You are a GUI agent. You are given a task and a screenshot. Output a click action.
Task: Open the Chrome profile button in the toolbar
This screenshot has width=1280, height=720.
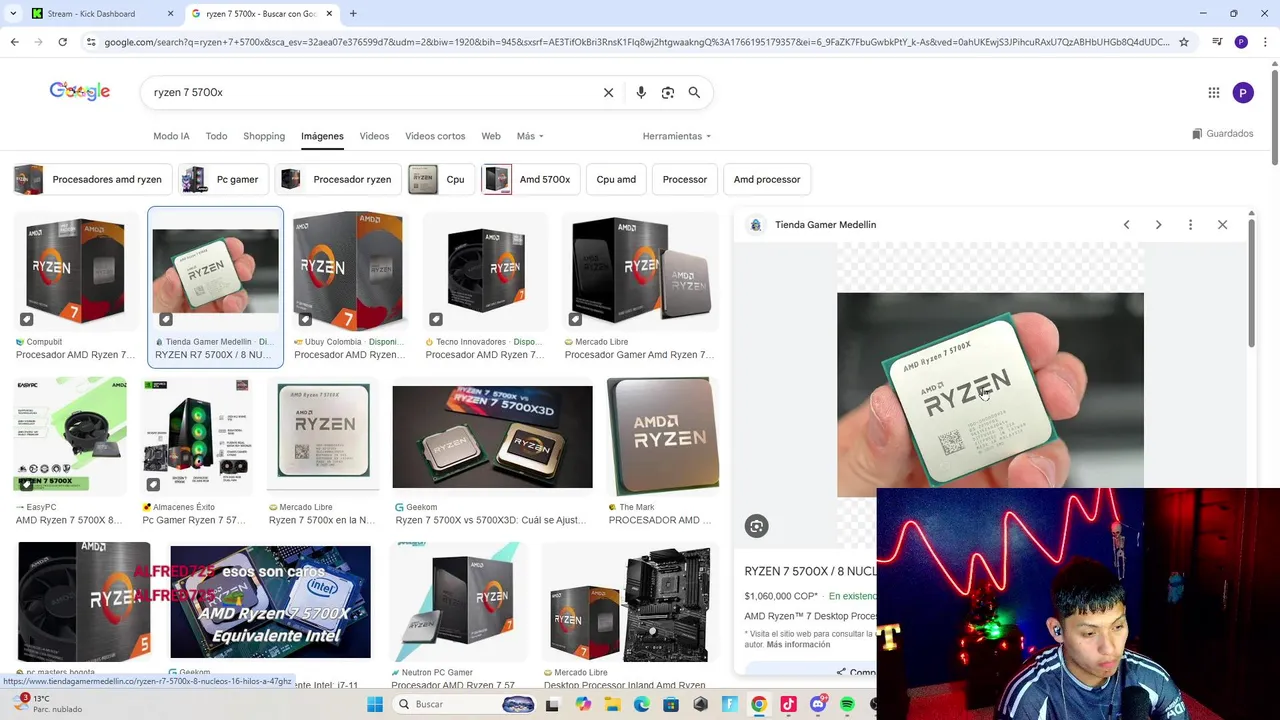[1241, 42]
